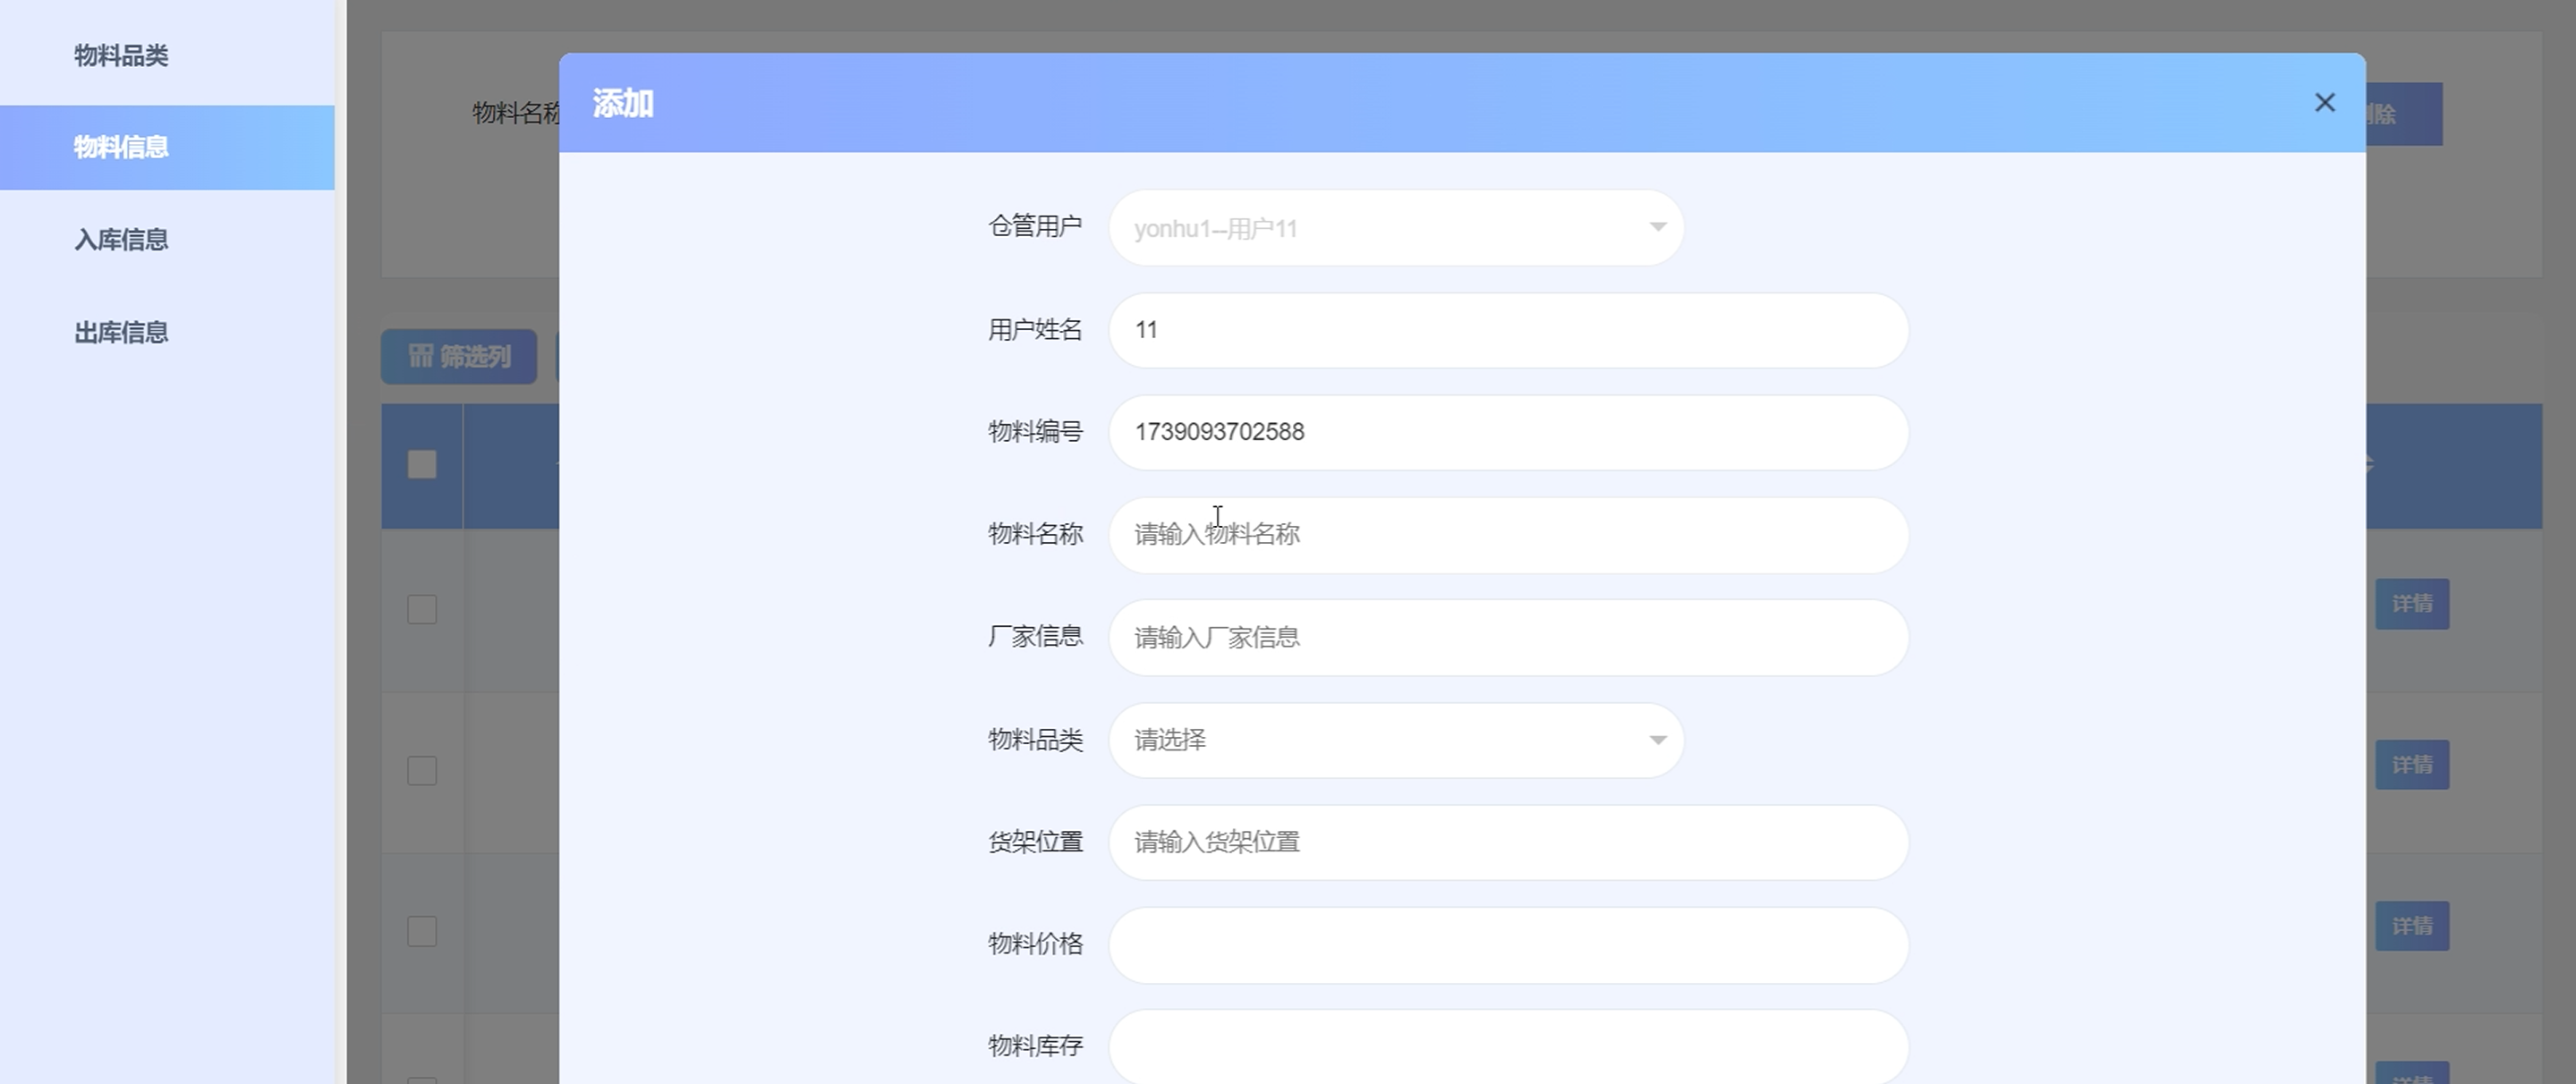Expand the 仓管用户 dropdown arrow
The width and height of the screenshot is (2576, 1084).
pos(1657,227)
